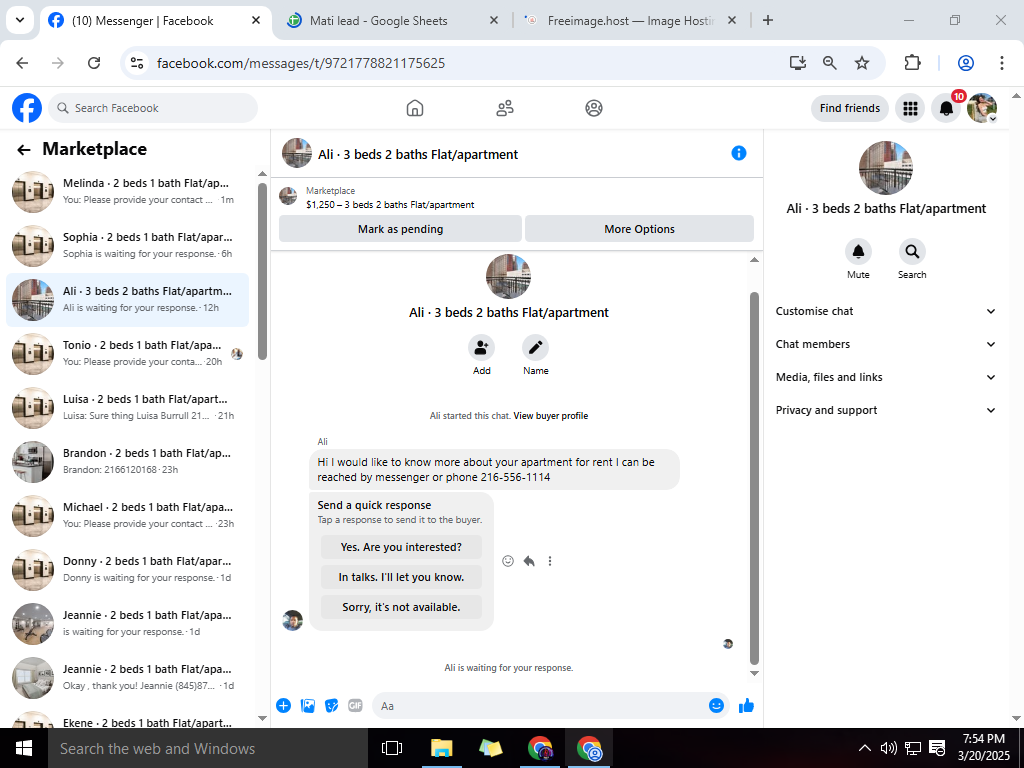Switch to Freeimage.host tab
The height and width of the screenshot is (768, 1024).
(x=630, y=21)
